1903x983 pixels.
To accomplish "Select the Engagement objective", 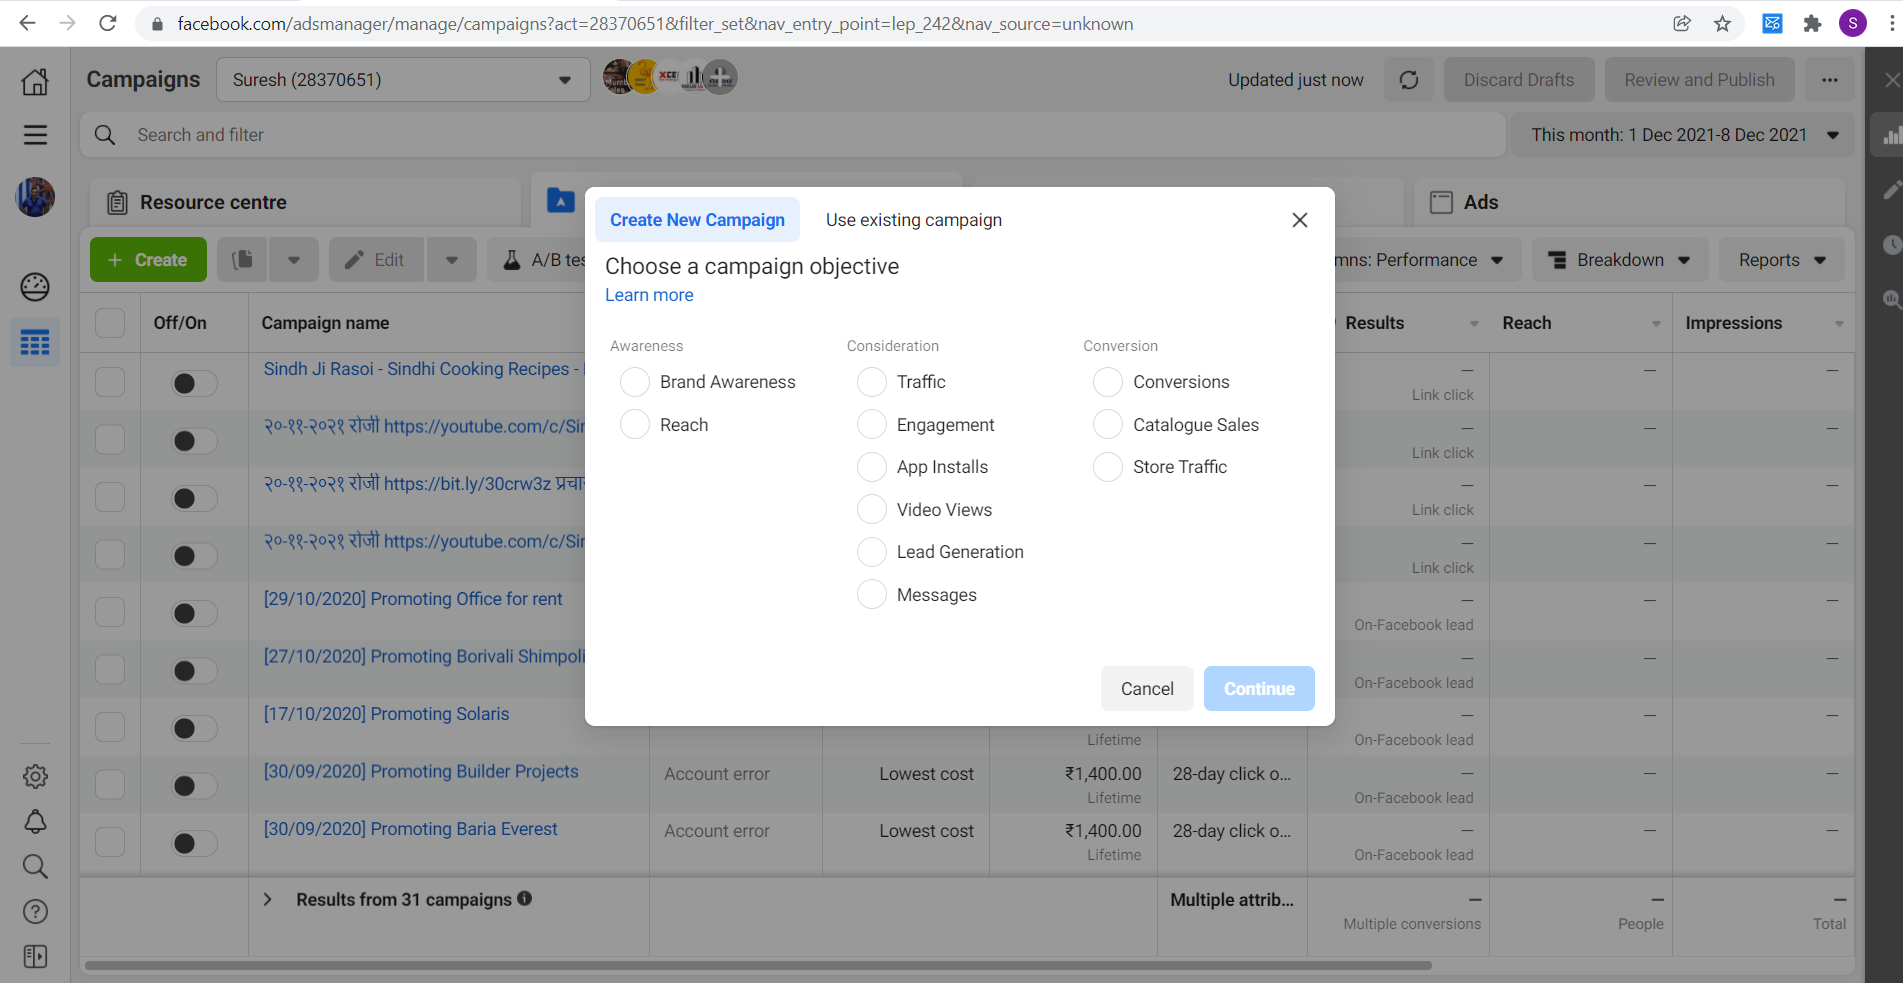I will click(x=872, y=425).
